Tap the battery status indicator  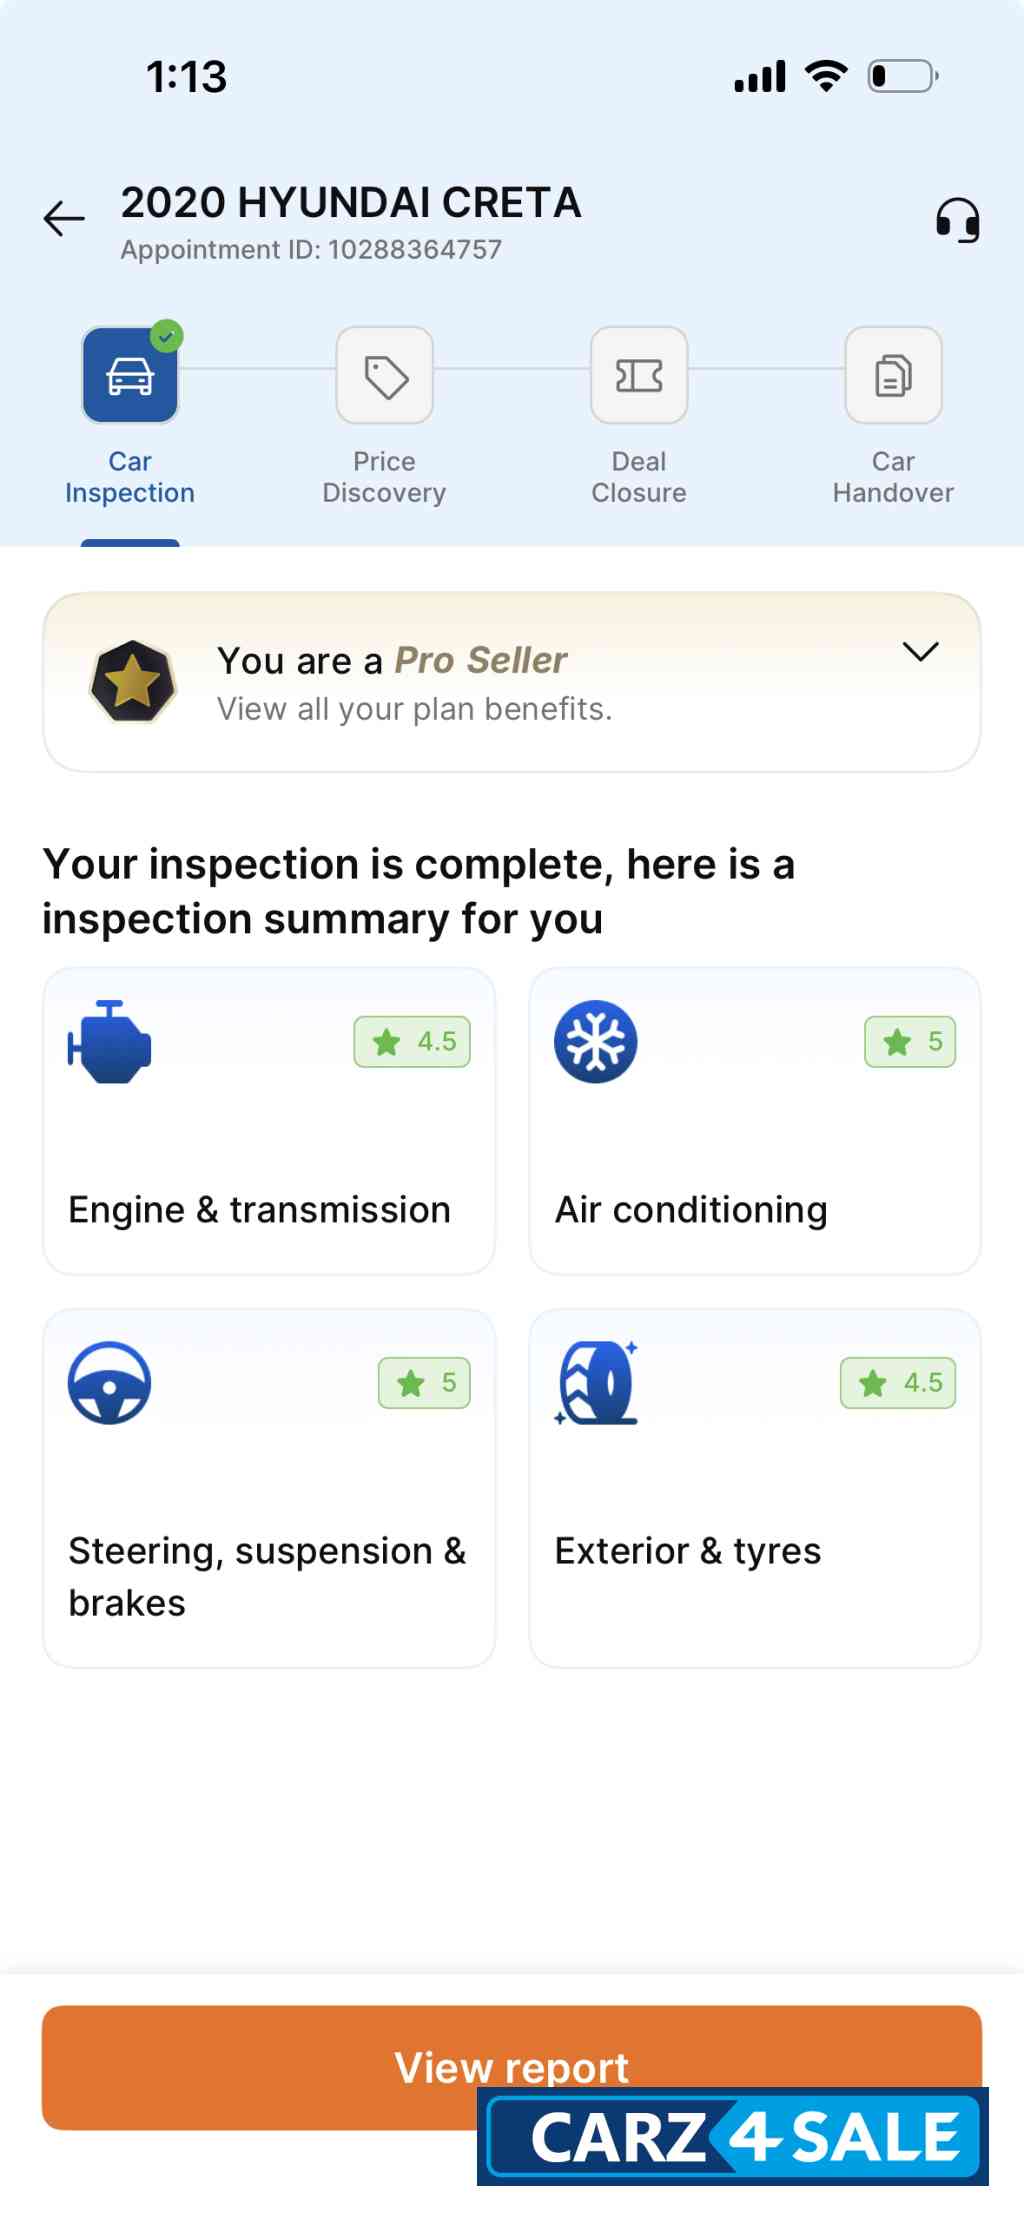pos(902,76)
